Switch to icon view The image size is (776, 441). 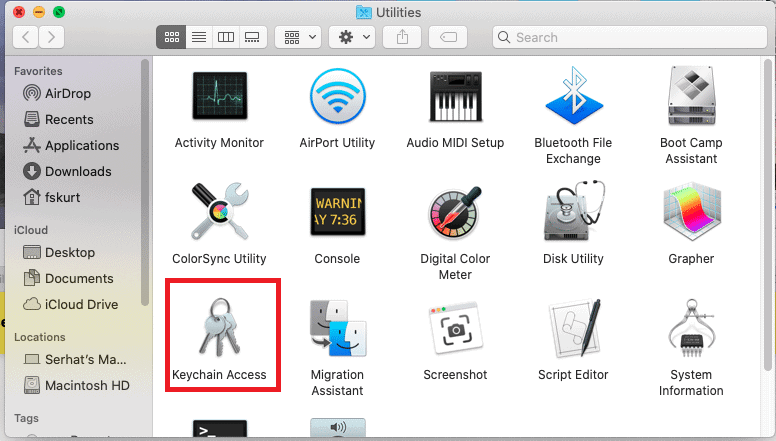tap(171, 37)
